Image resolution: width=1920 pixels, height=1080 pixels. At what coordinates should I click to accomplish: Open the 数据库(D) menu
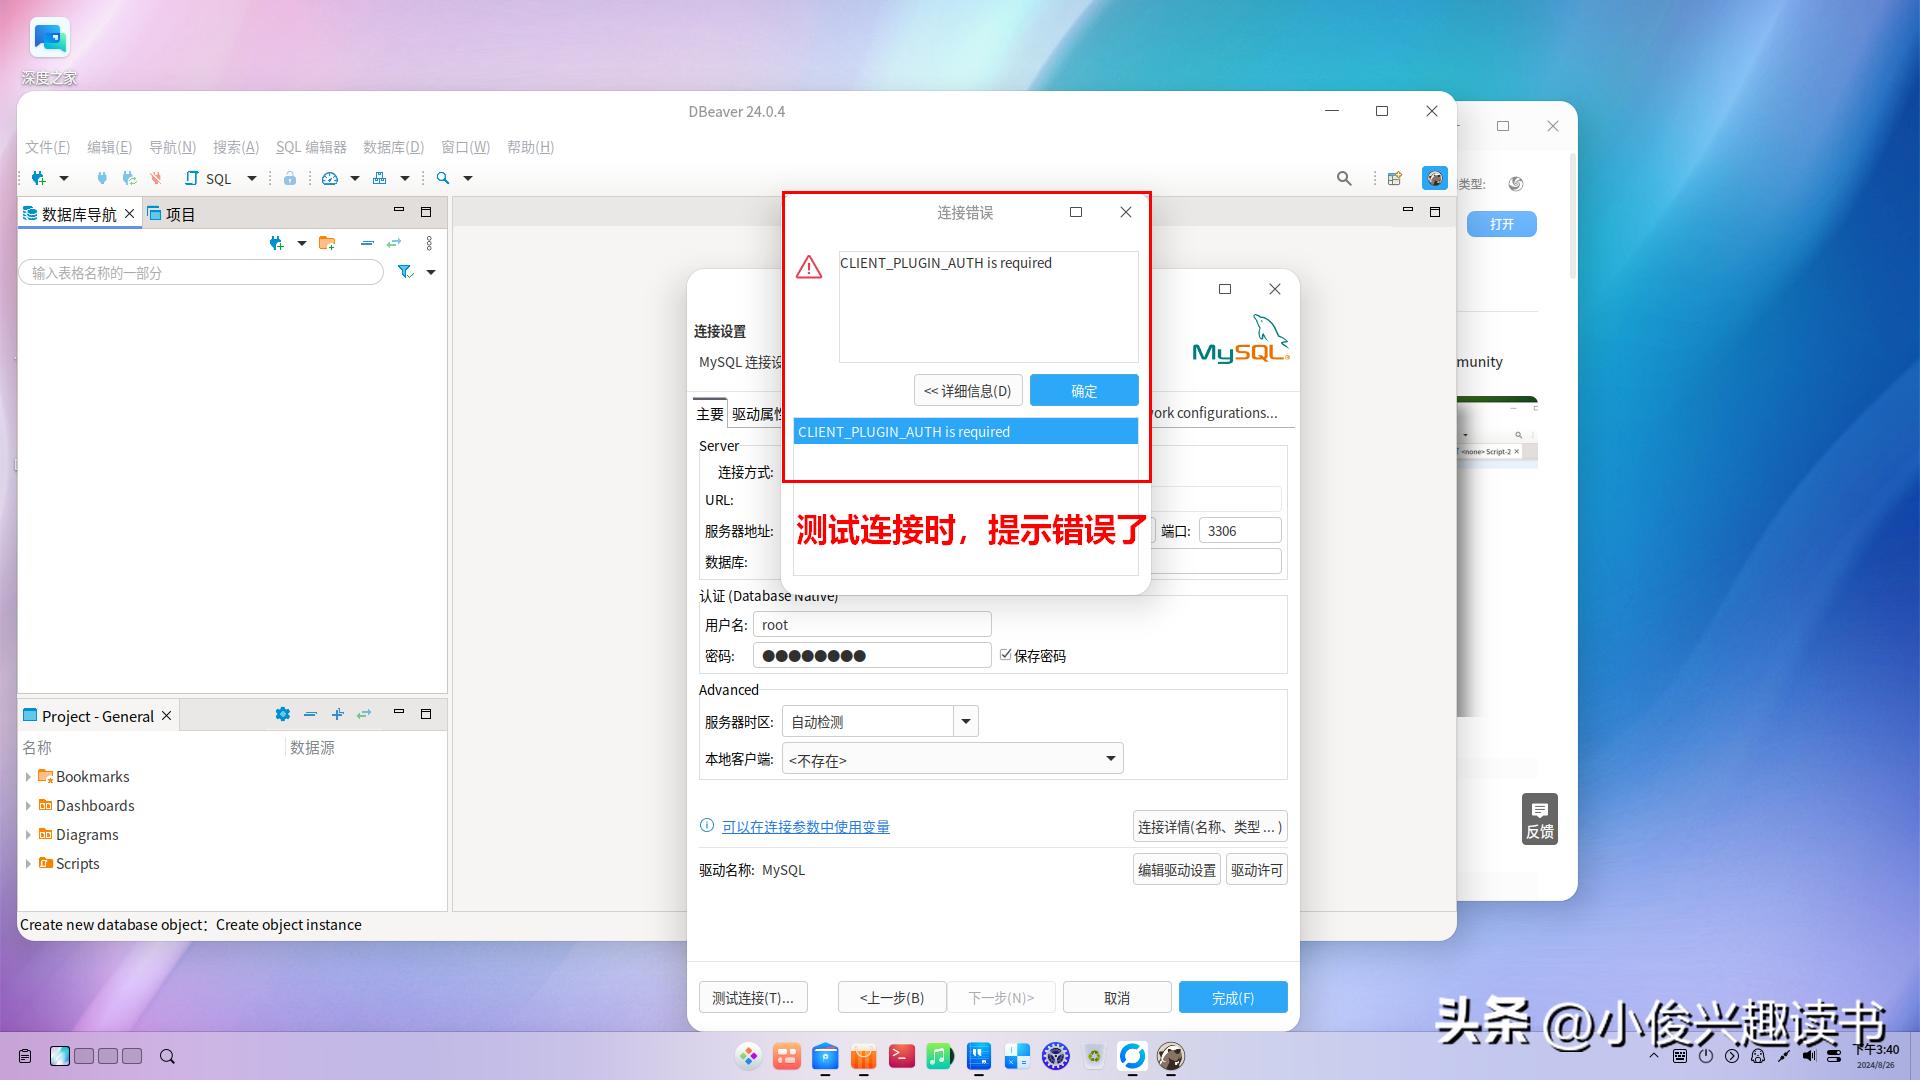[393, 147]
